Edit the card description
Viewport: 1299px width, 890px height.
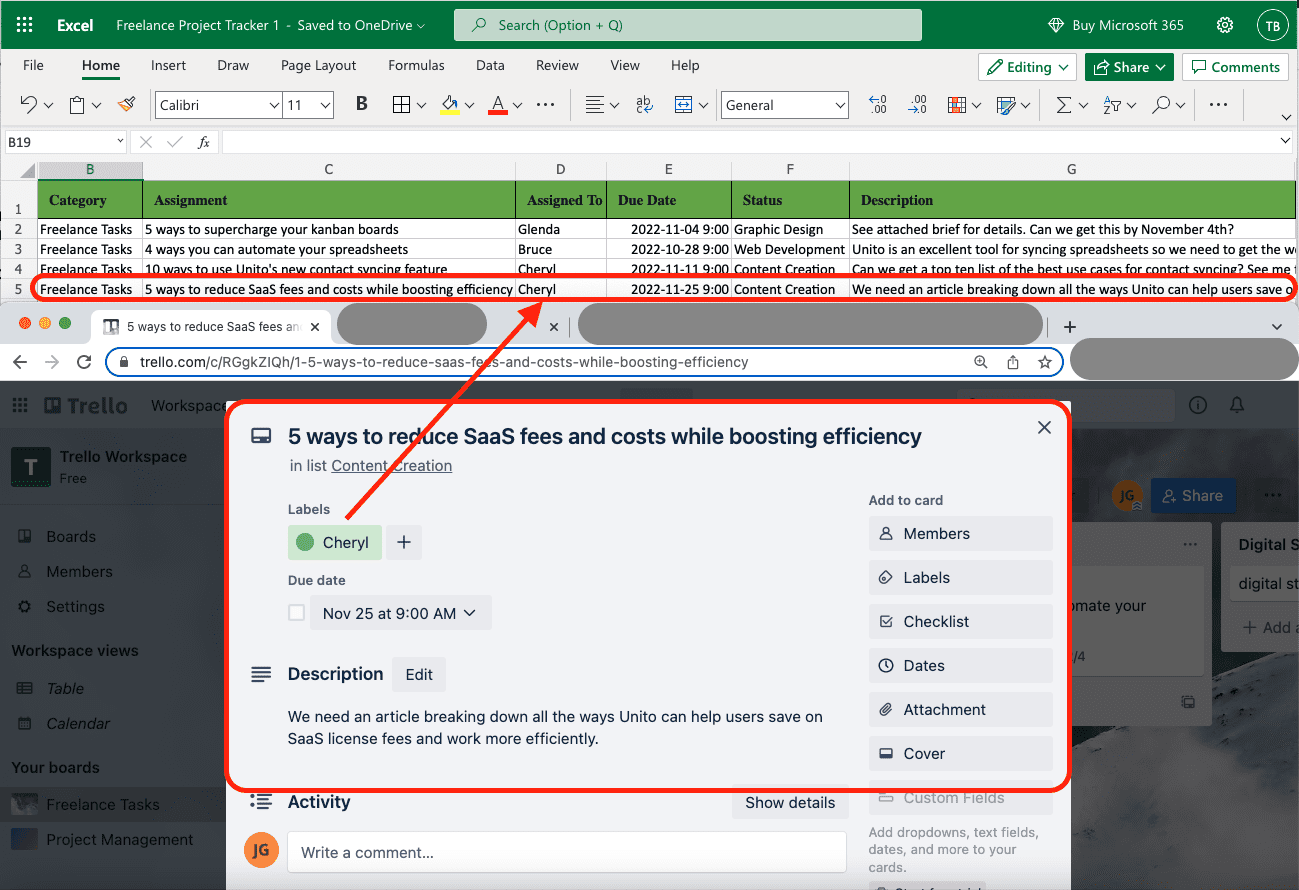click(x=419, y=674)
